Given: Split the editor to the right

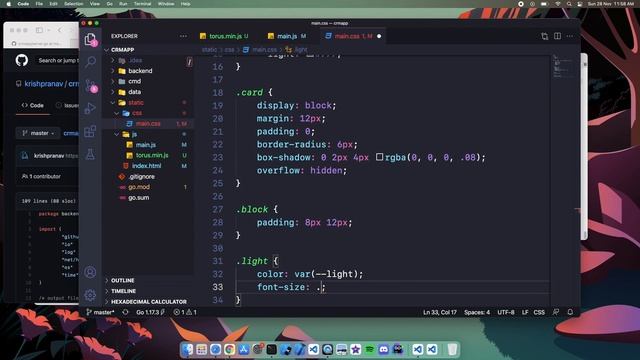Looking at the screenshot, I should click(558, 36).
